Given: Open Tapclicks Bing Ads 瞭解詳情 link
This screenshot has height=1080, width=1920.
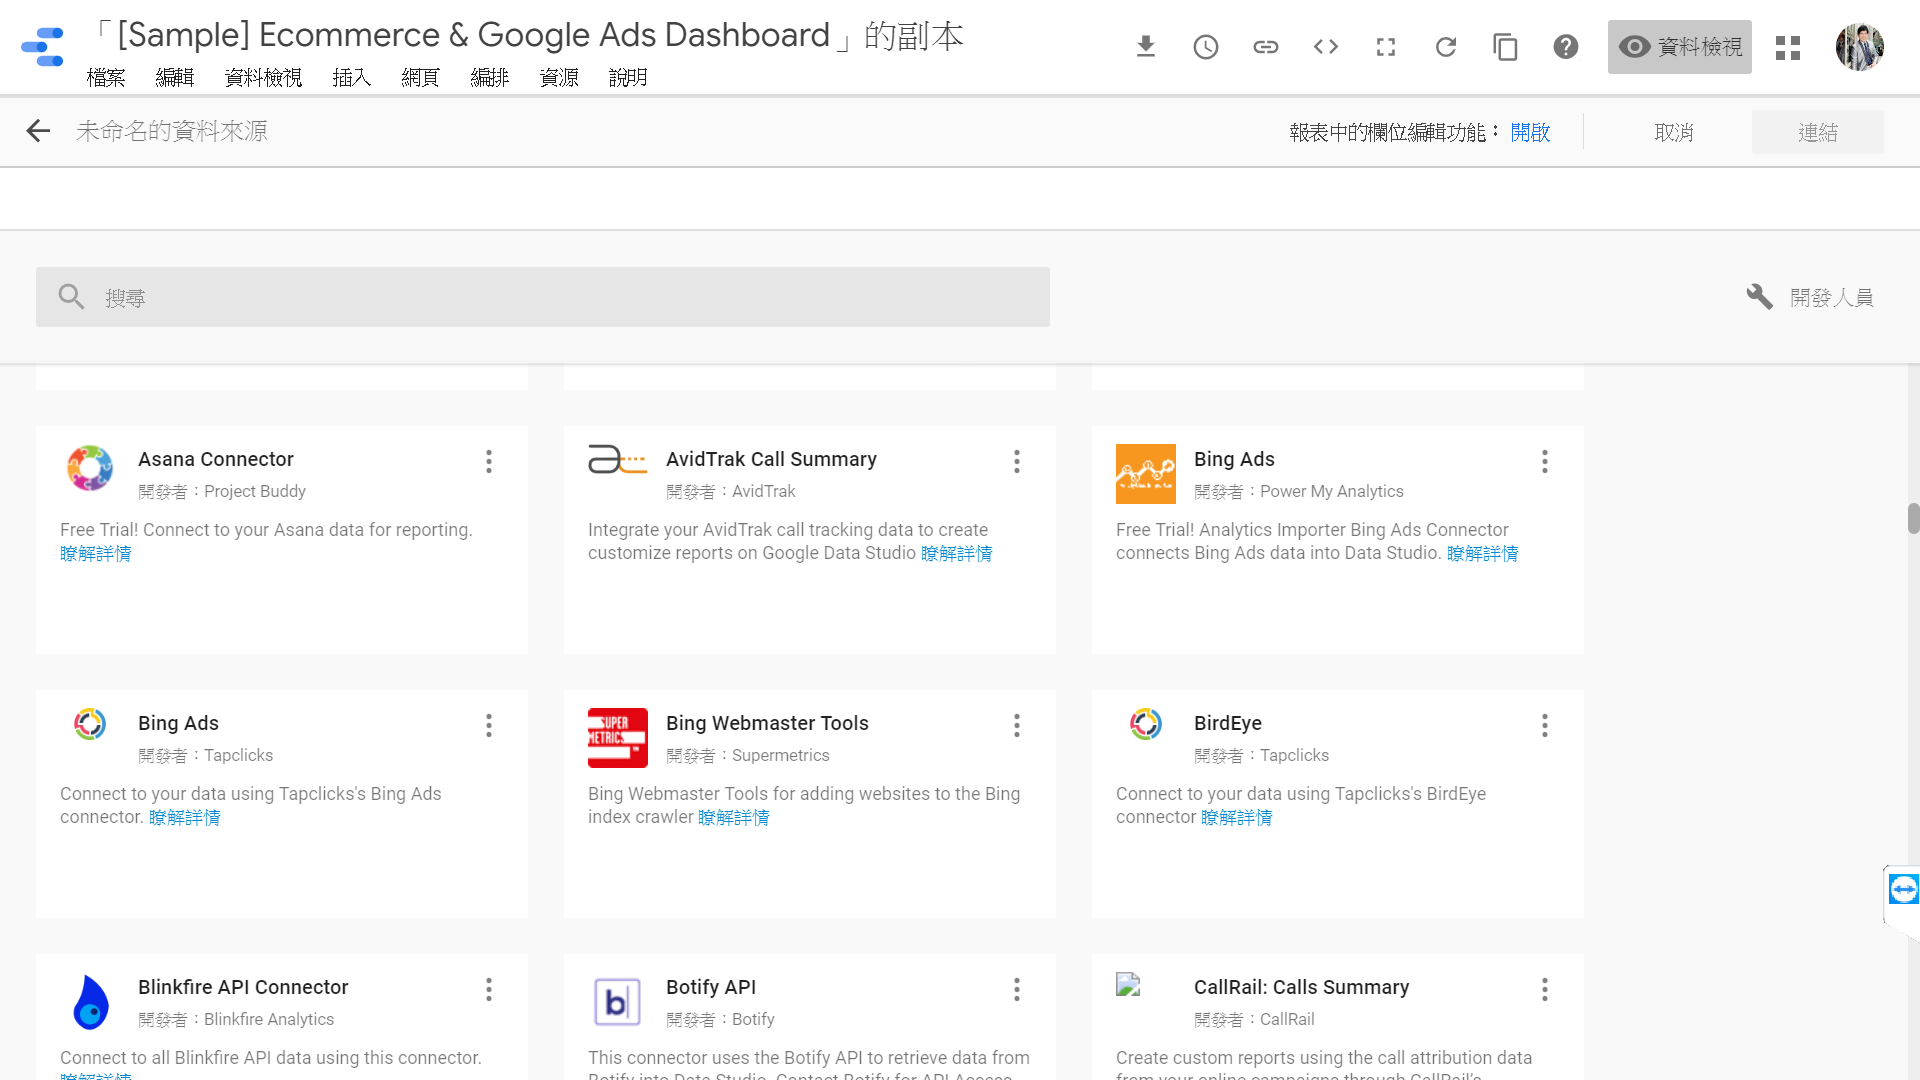Looking at the screenshot, I should pyautogui.click(x=185, y=818).
